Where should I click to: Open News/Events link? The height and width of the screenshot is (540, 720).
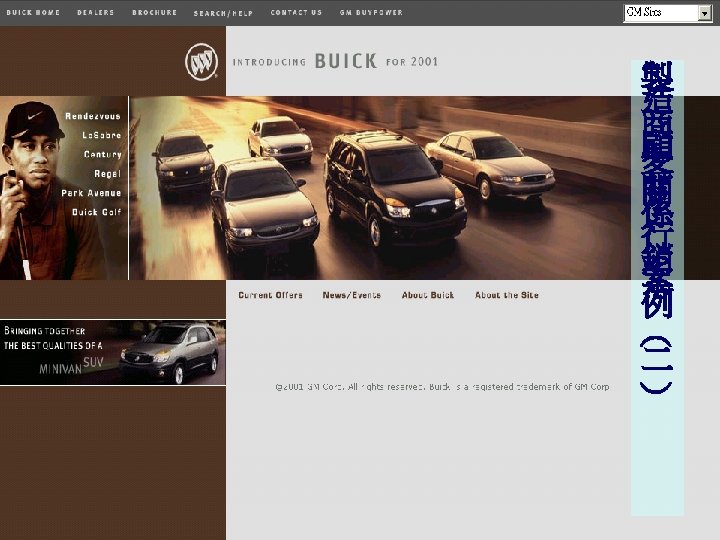pos(352,295)
